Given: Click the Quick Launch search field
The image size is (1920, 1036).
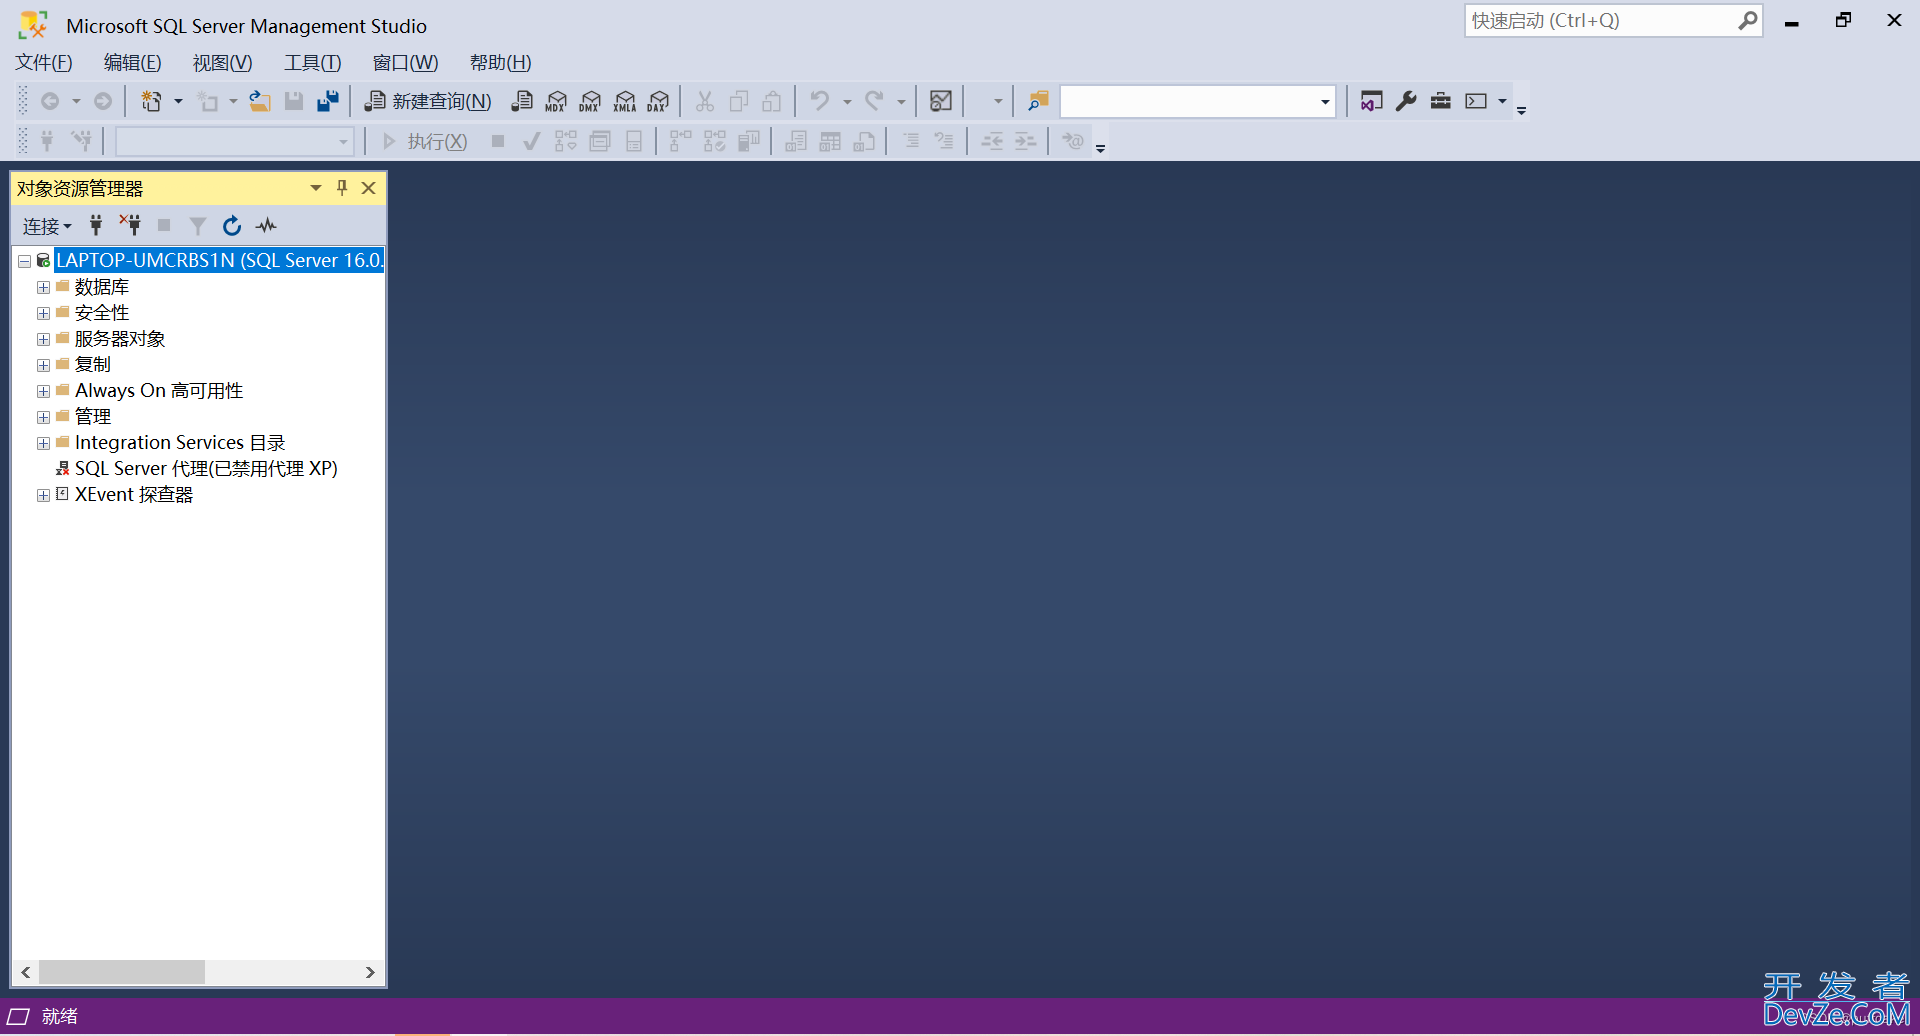Looking at the screenshot, I should (1603, 21).
